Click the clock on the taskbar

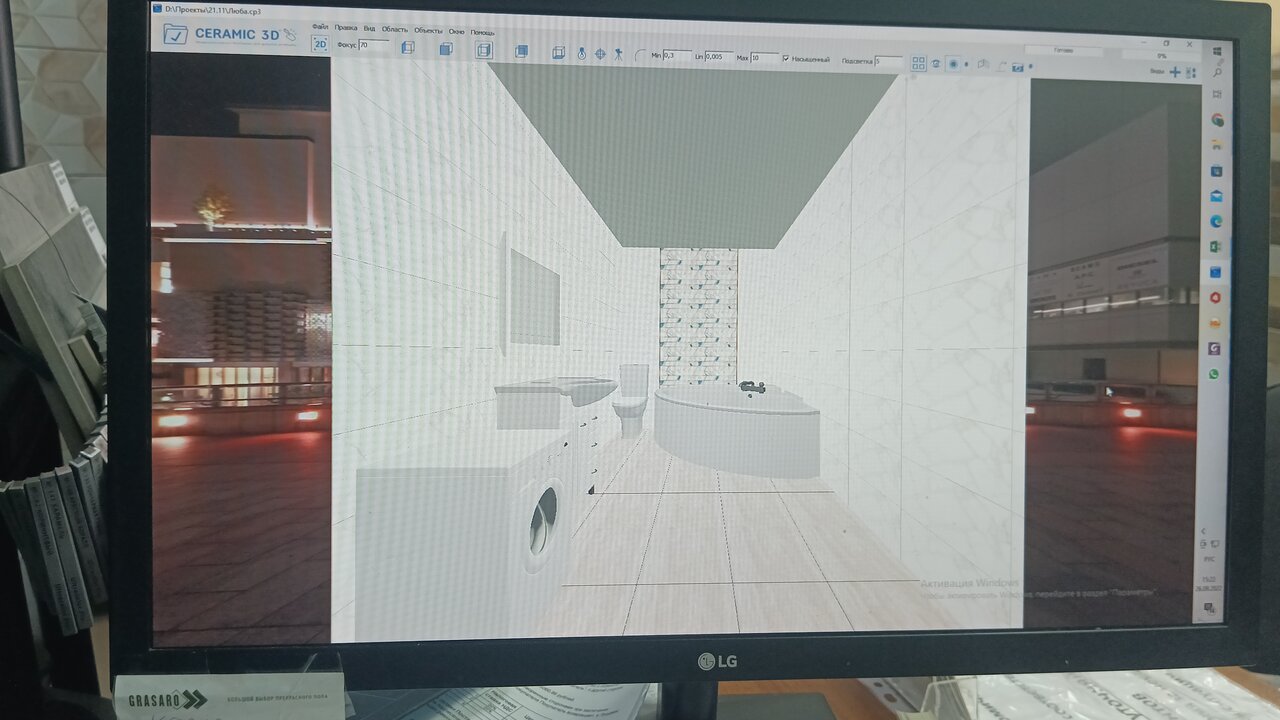coord(1209,583)
